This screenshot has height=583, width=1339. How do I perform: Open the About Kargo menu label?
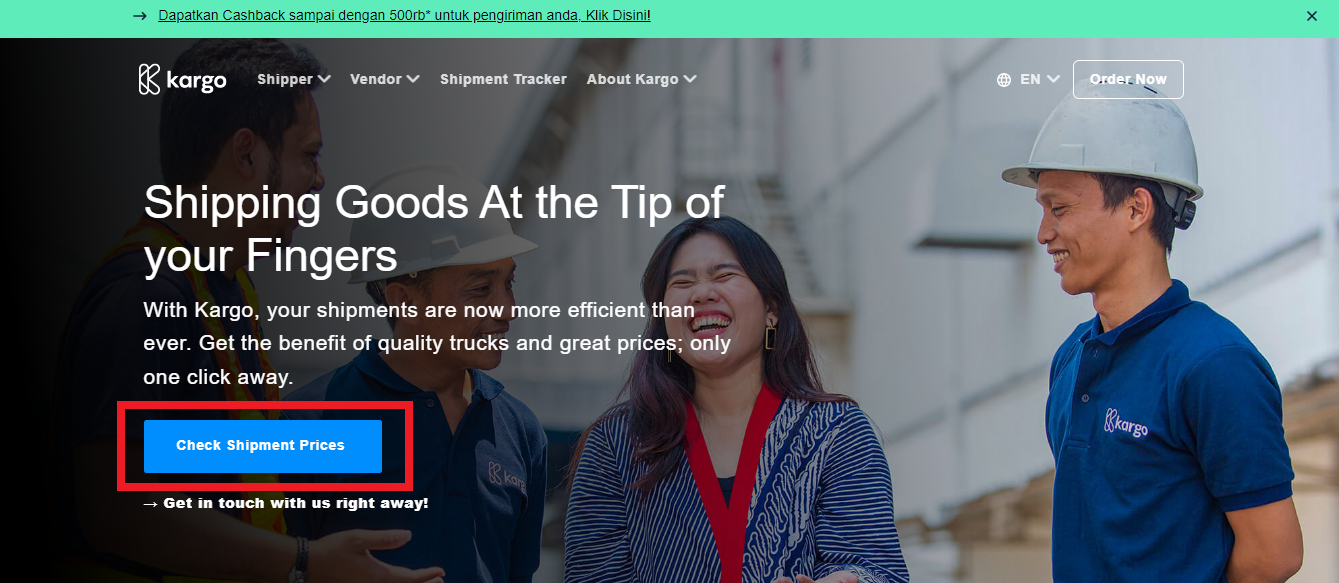coord(633,79)
